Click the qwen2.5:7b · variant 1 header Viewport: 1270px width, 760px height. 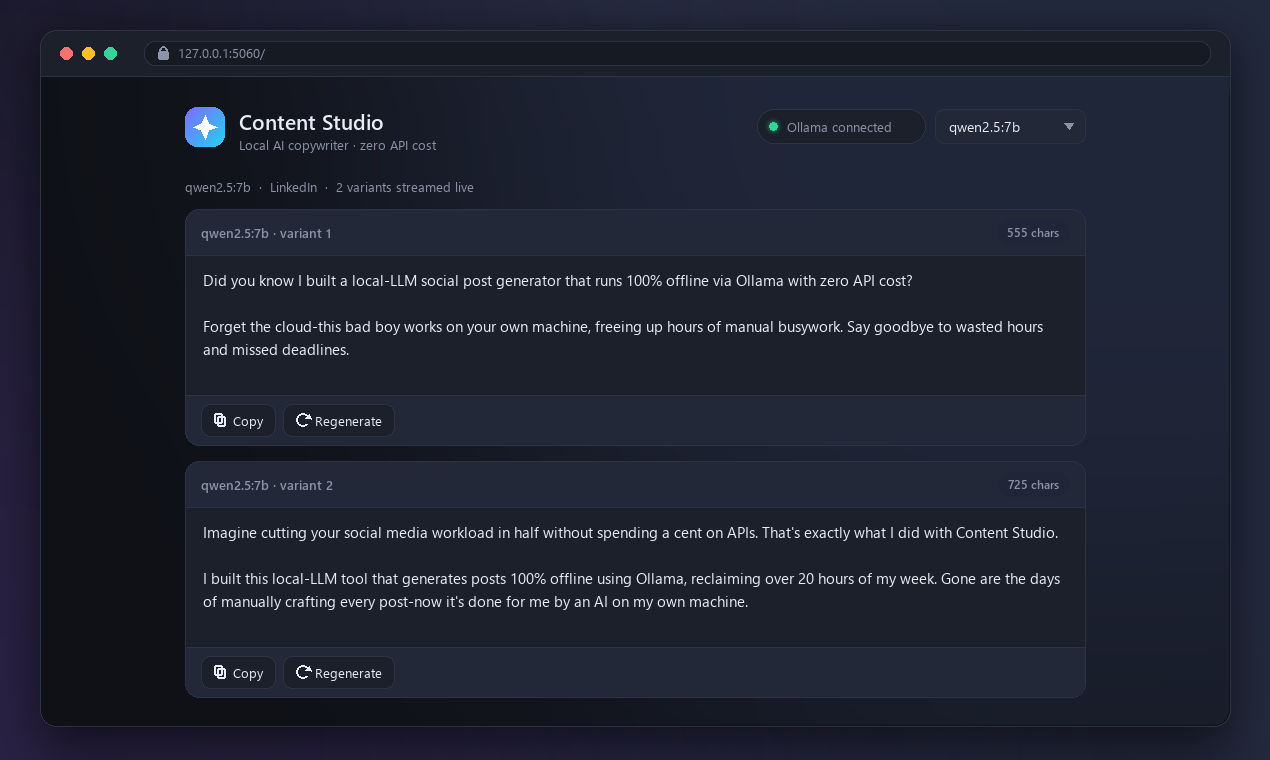point(266,233)
